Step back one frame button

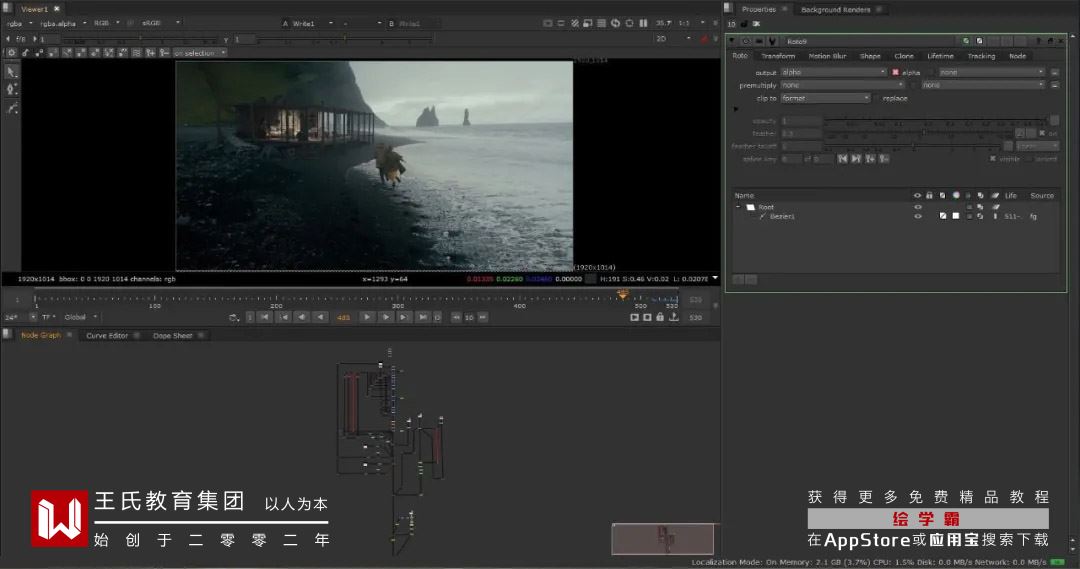tap(302, 317)
